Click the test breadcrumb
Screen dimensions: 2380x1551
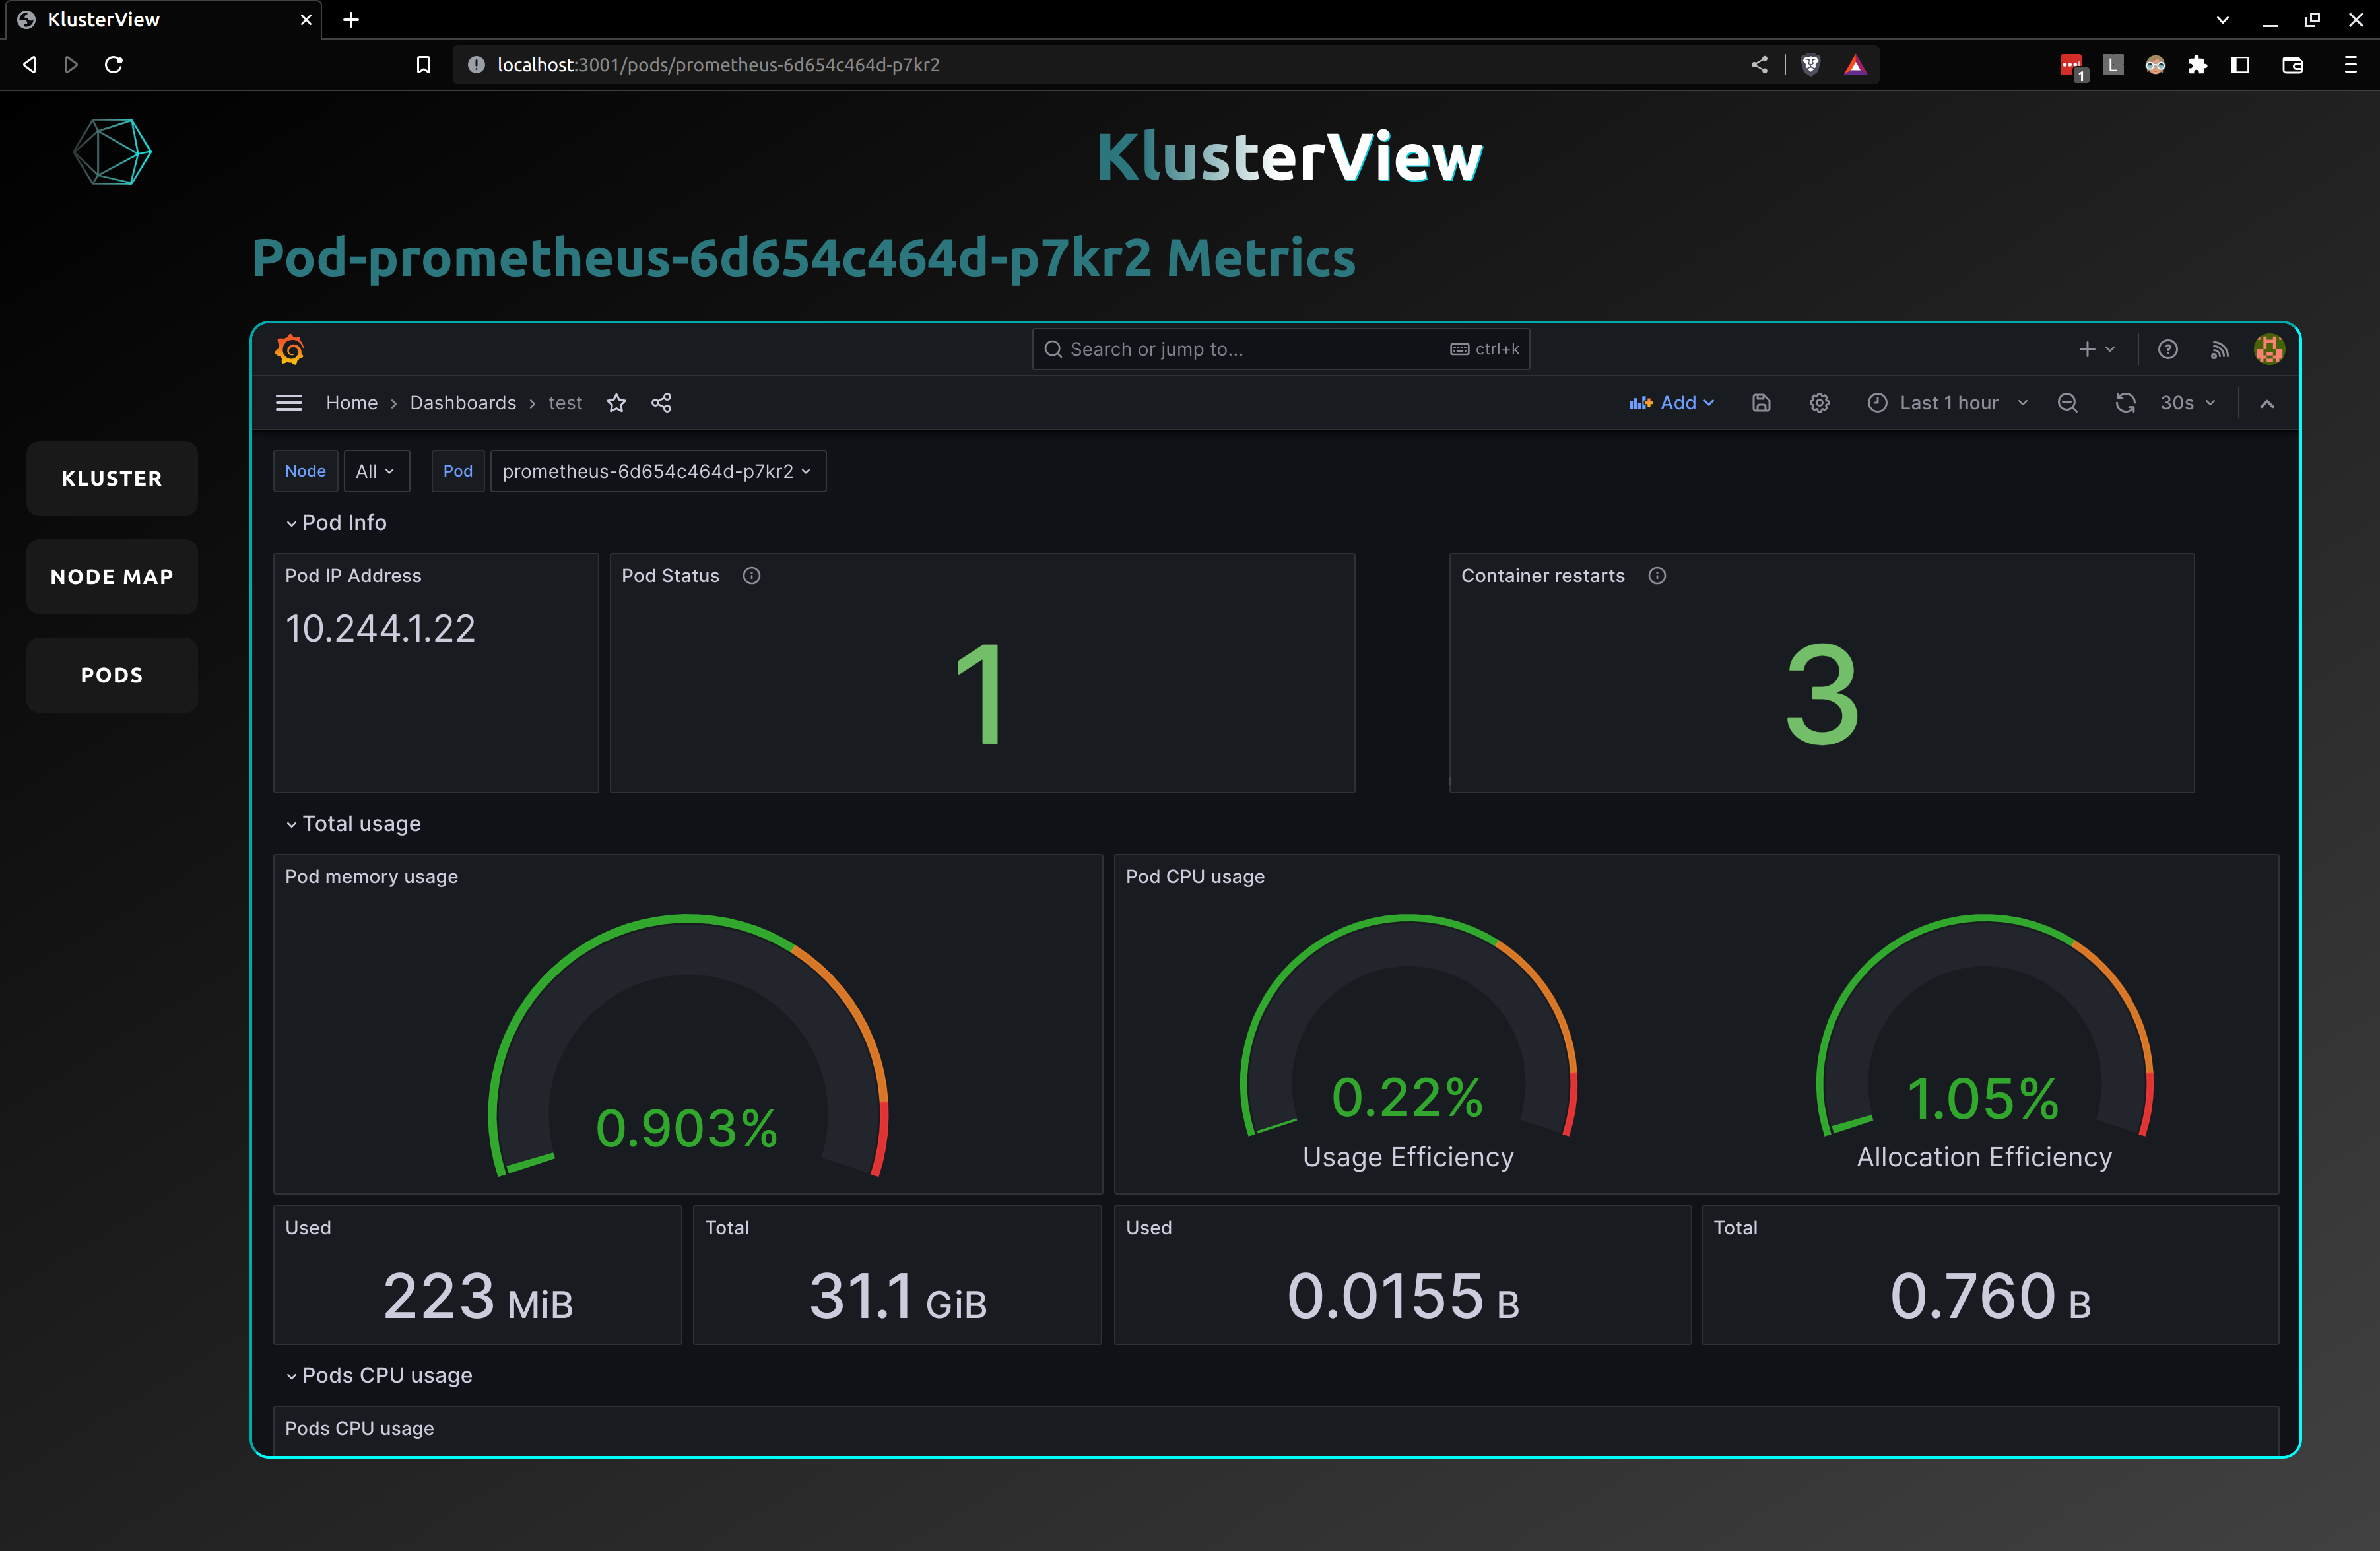coord(565,403)
